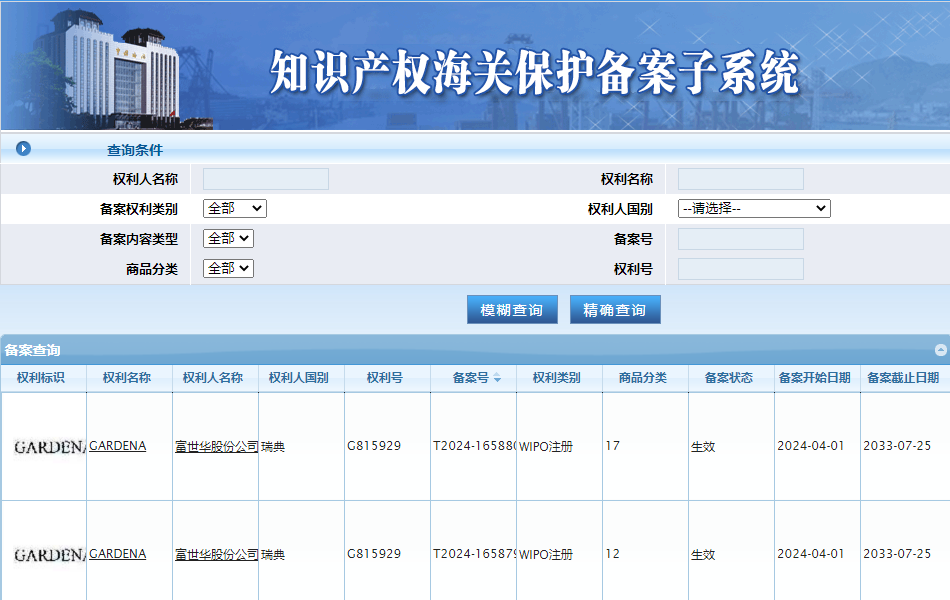The image size is (950, 600).
Task: Click the 备案号 input field
Action: [x=740, y=238]
